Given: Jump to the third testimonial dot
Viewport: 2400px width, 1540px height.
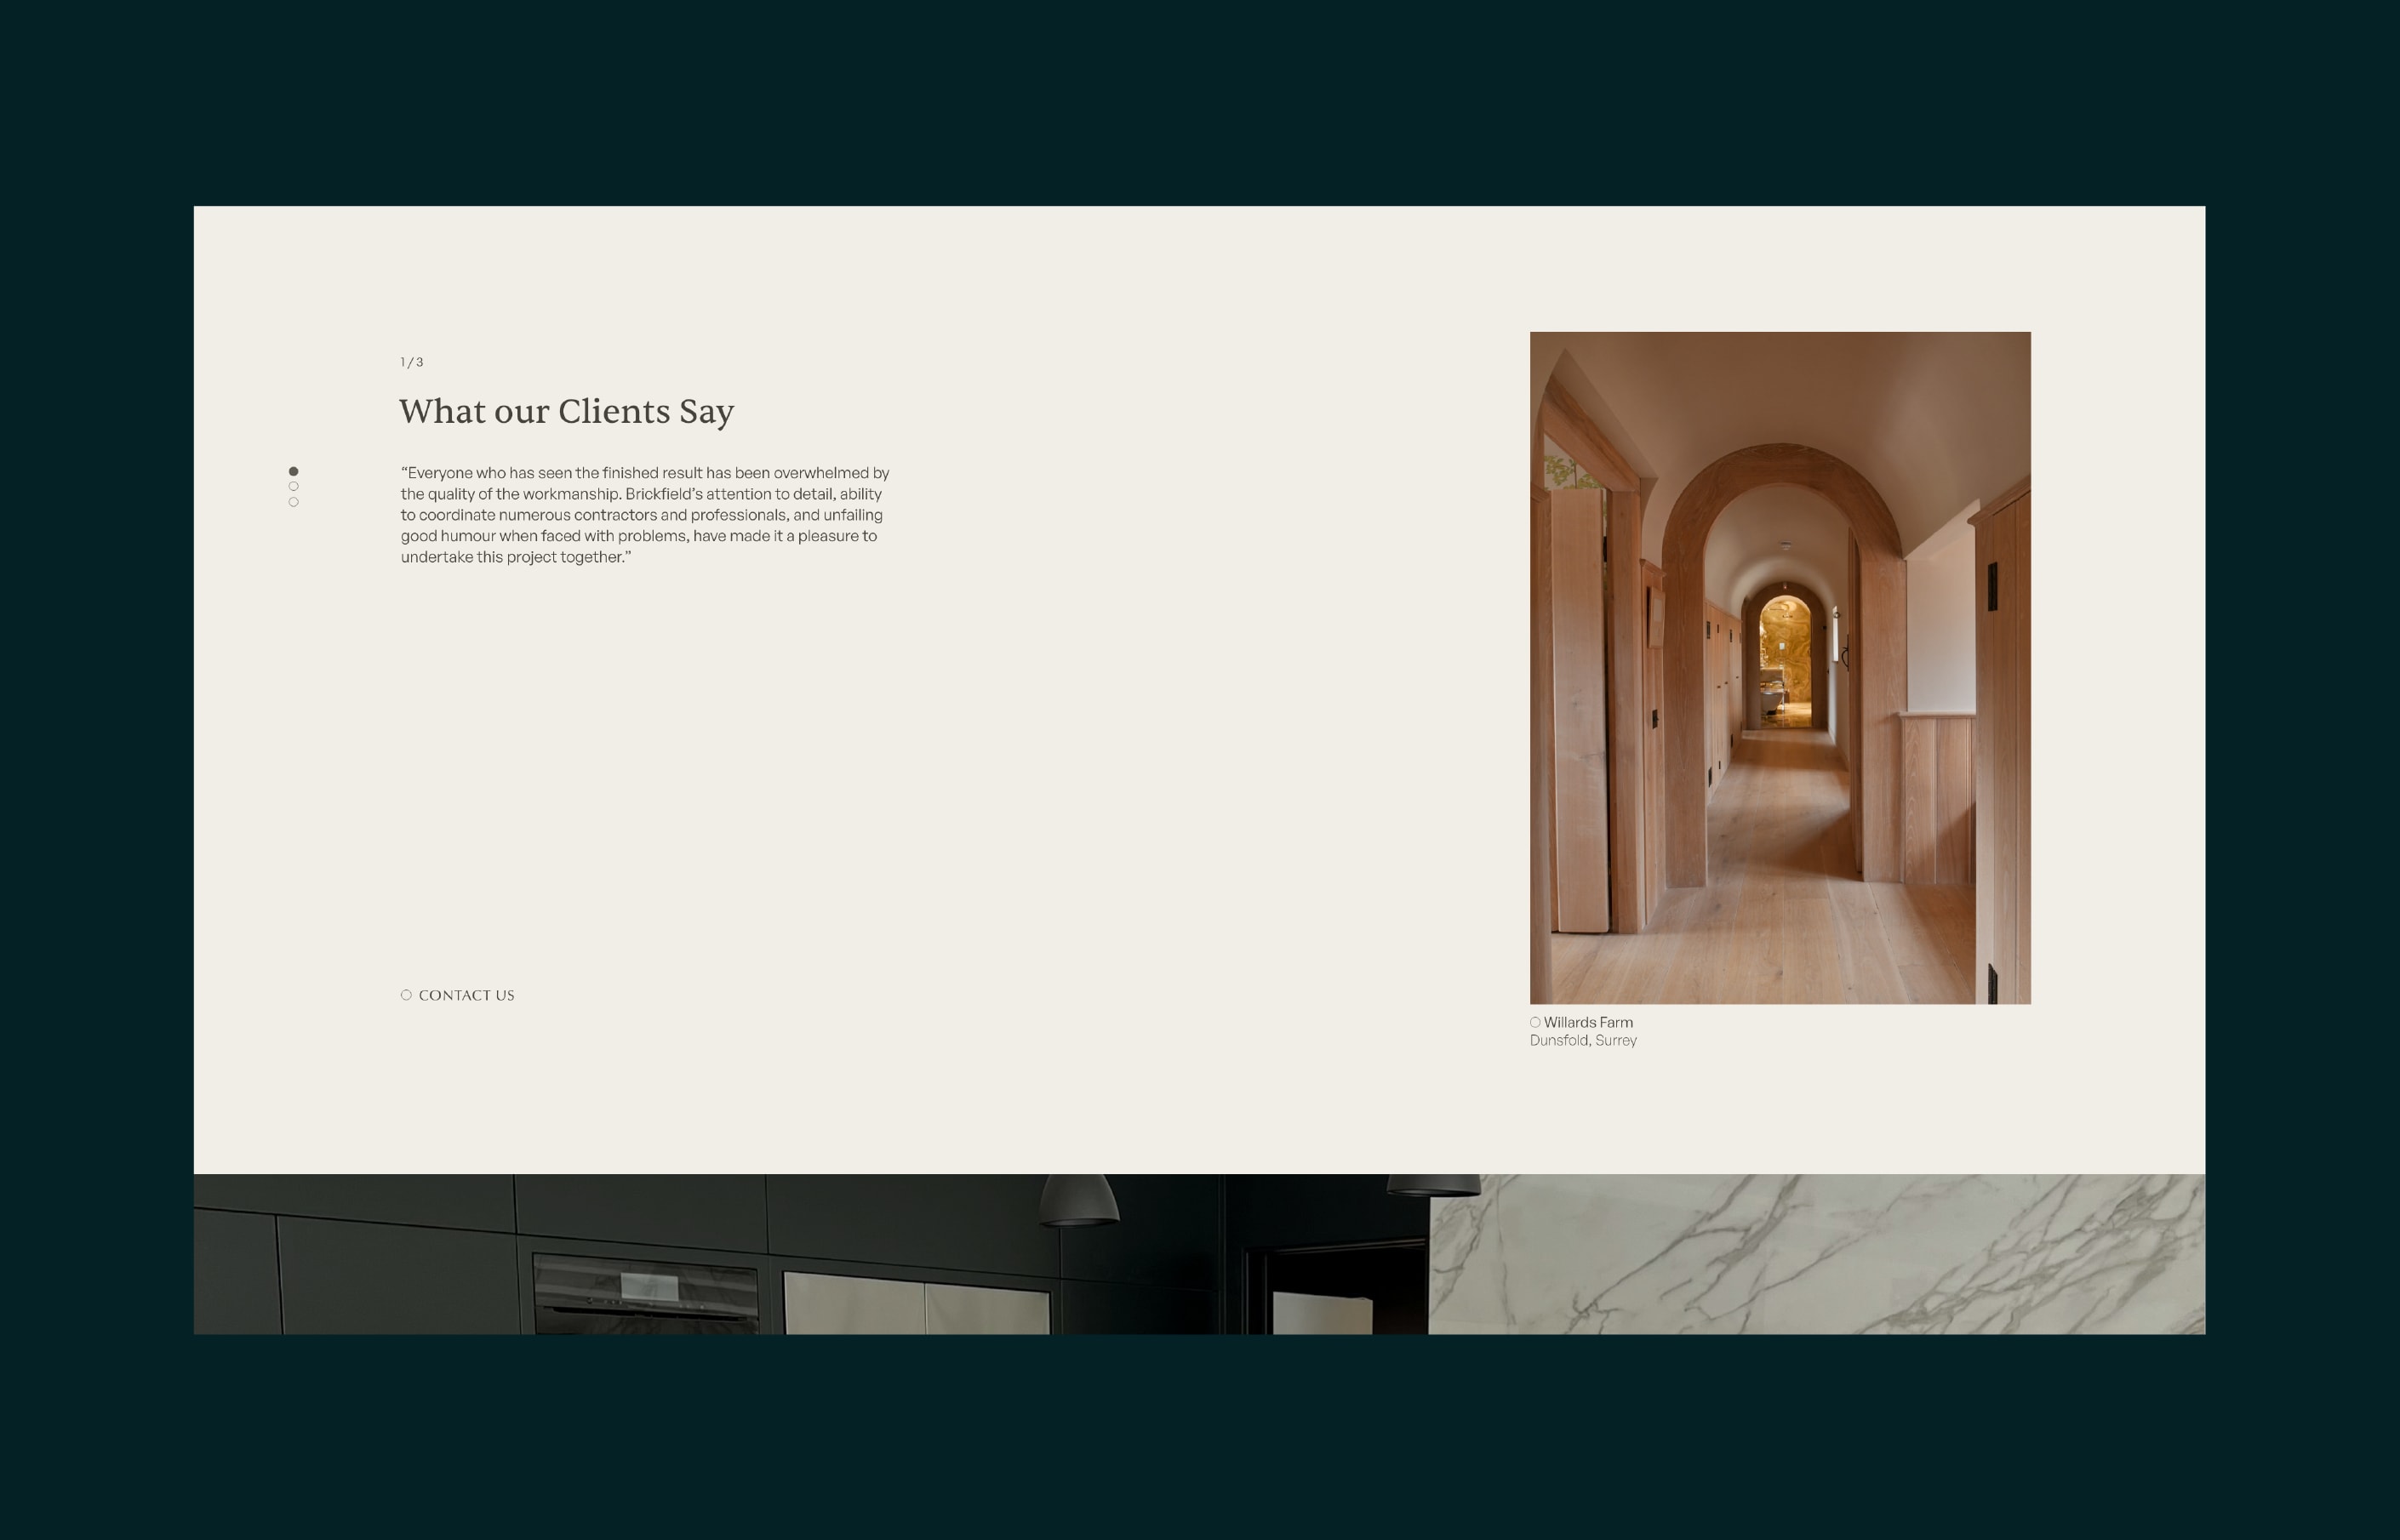Looking at the screenshot, I should click(293, 502).
